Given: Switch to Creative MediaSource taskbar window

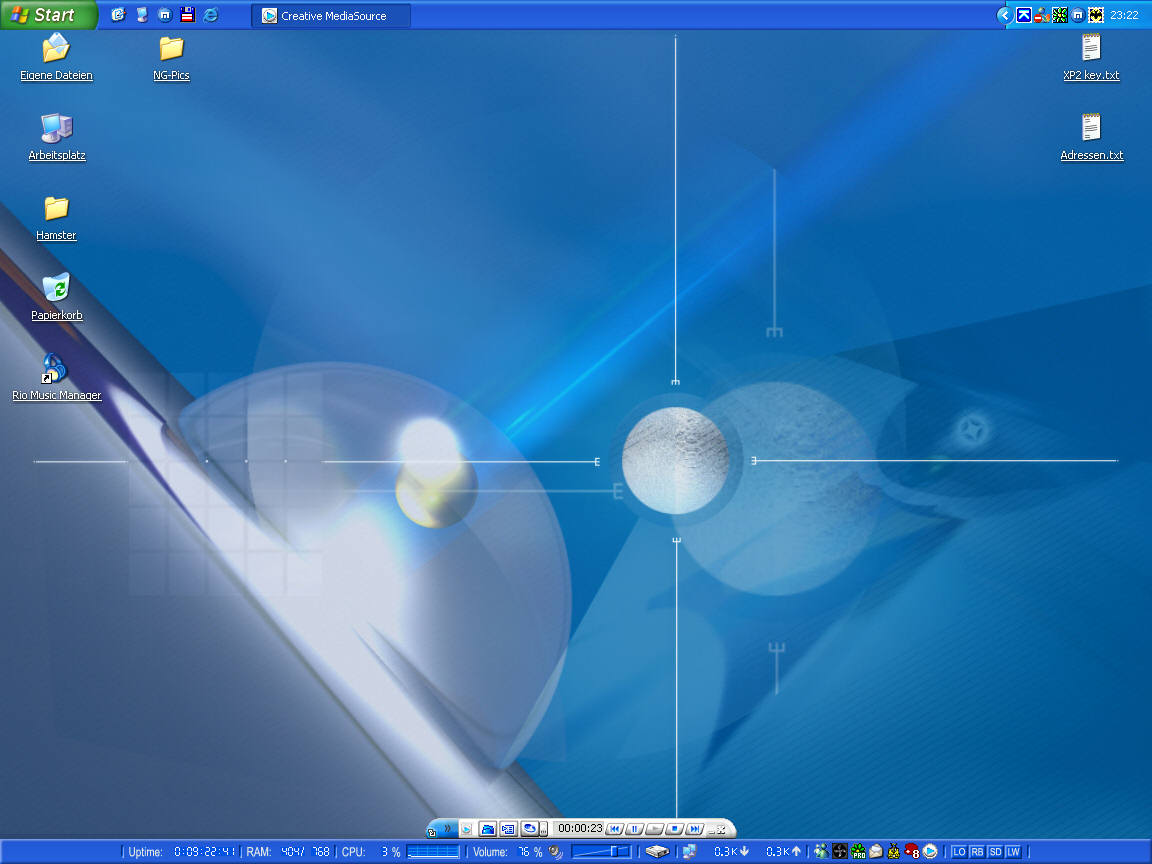Looking at the screenshot, I should (x=331, y=15).
